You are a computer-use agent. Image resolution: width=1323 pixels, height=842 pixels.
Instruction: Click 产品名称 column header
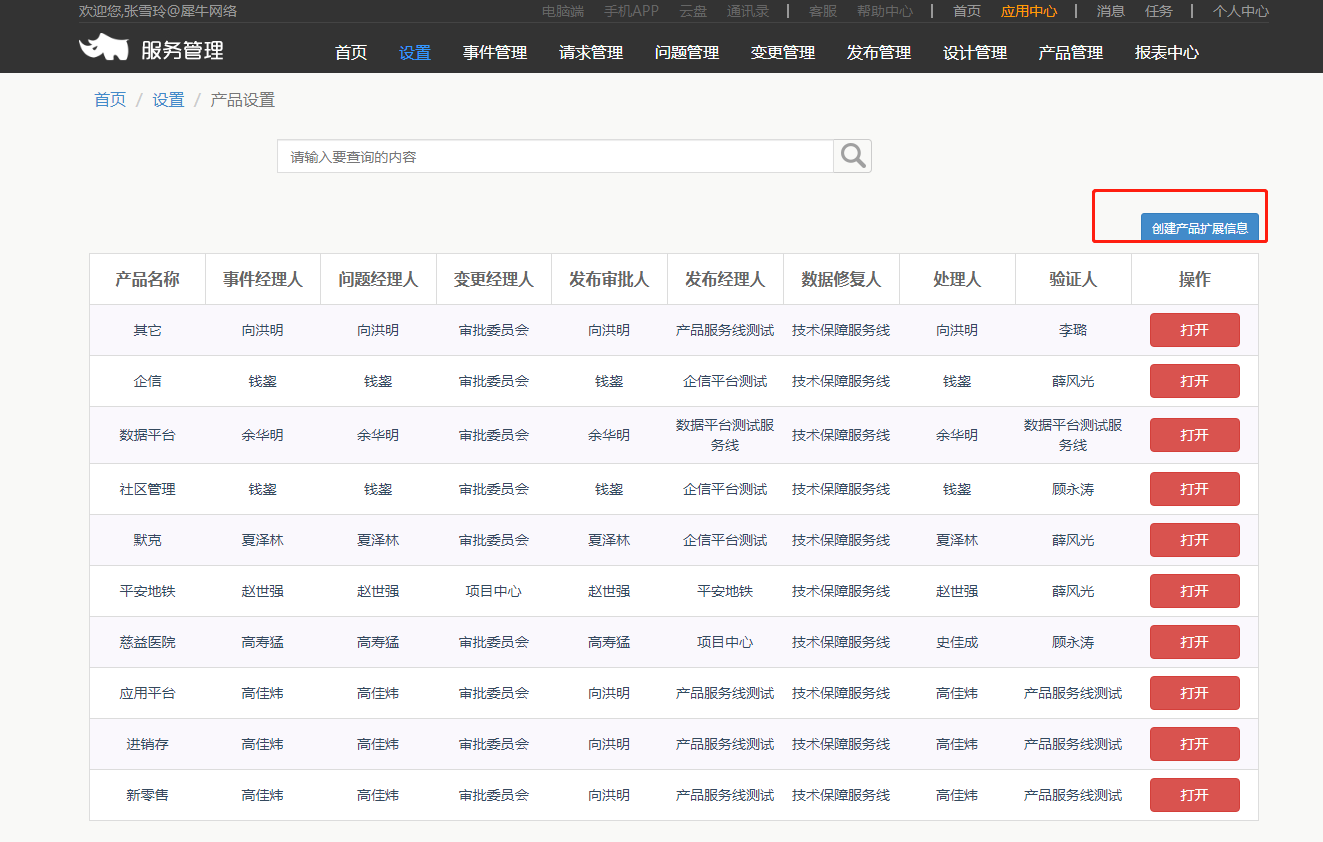(147, 279)
